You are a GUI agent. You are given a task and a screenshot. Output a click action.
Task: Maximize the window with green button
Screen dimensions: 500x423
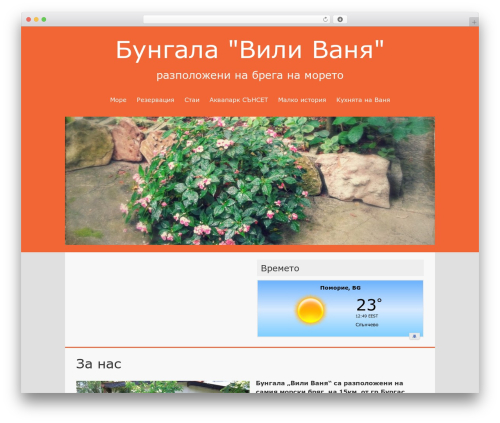click(x=44, y=19)
